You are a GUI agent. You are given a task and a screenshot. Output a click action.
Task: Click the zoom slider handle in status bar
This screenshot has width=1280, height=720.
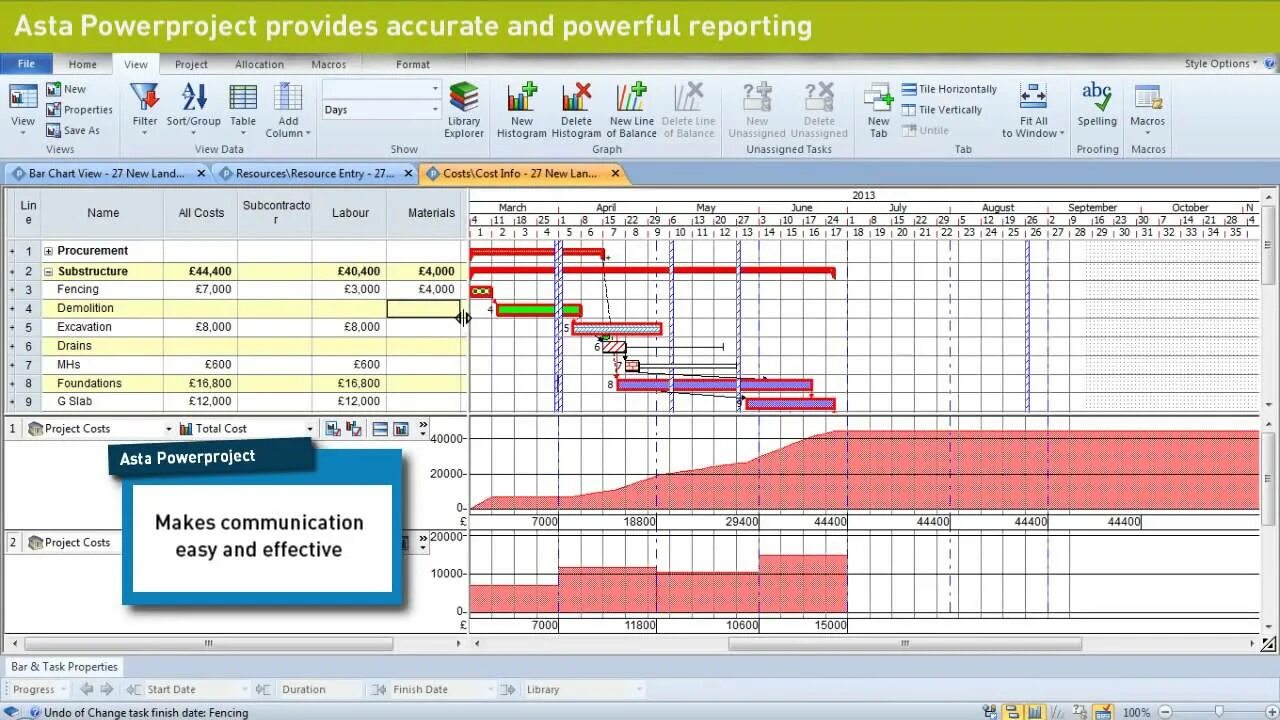1219,712
